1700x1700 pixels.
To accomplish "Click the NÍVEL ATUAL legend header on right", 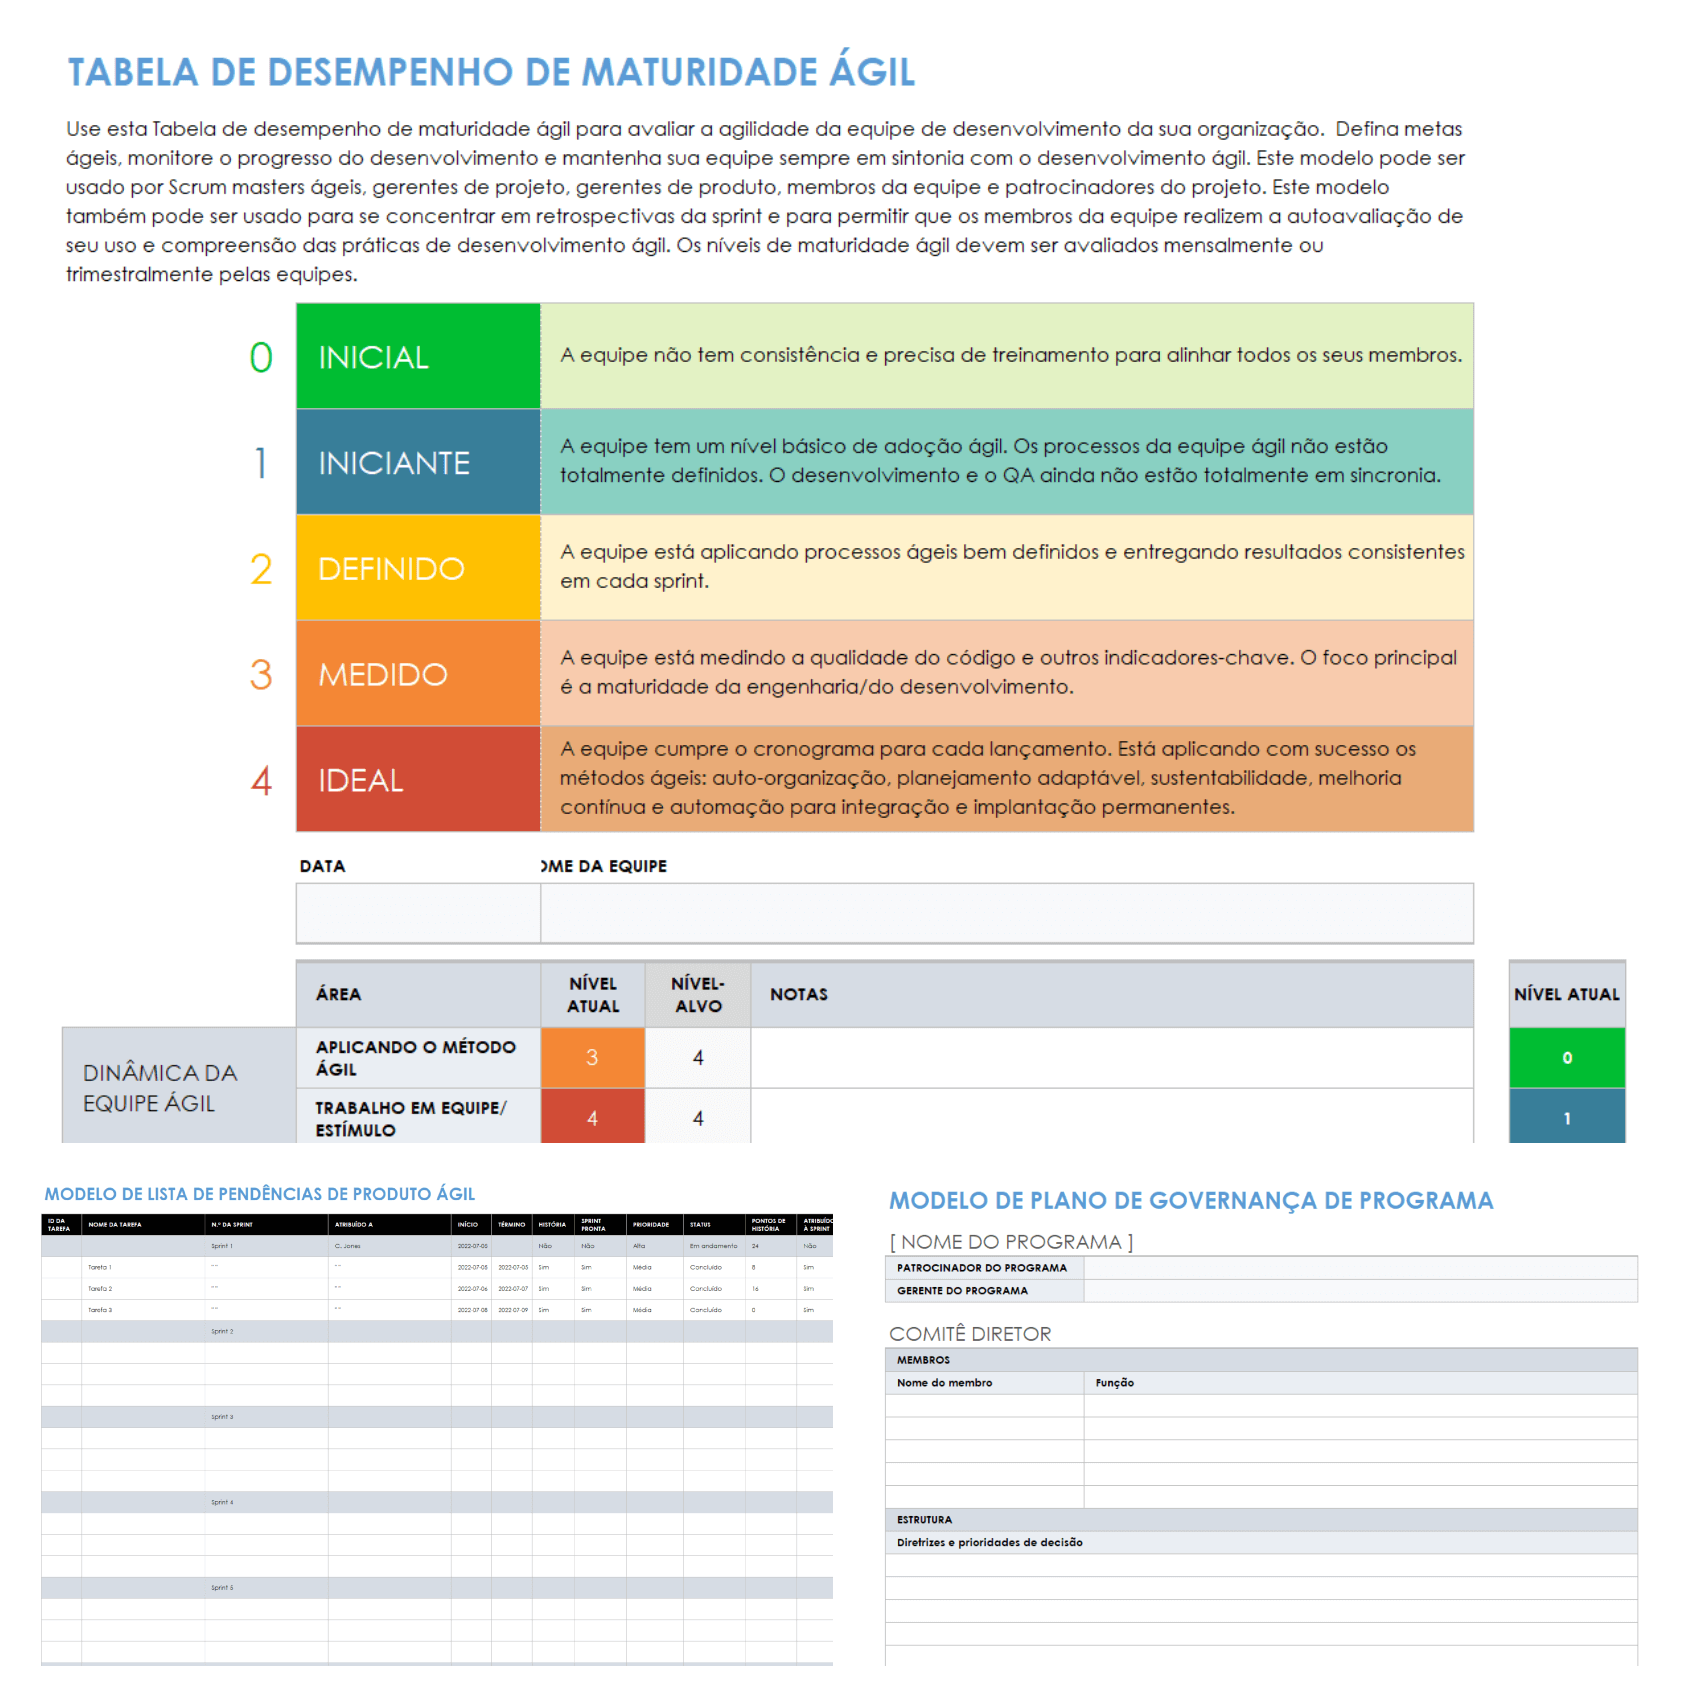I will pyautogui.click(x=1567, y=994).
